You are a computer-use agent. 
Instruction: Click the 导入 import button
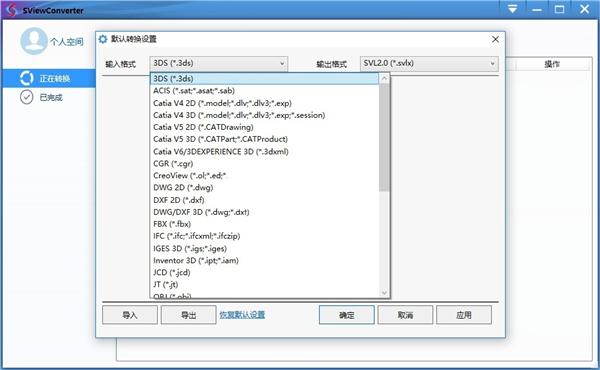click(130, 315)
